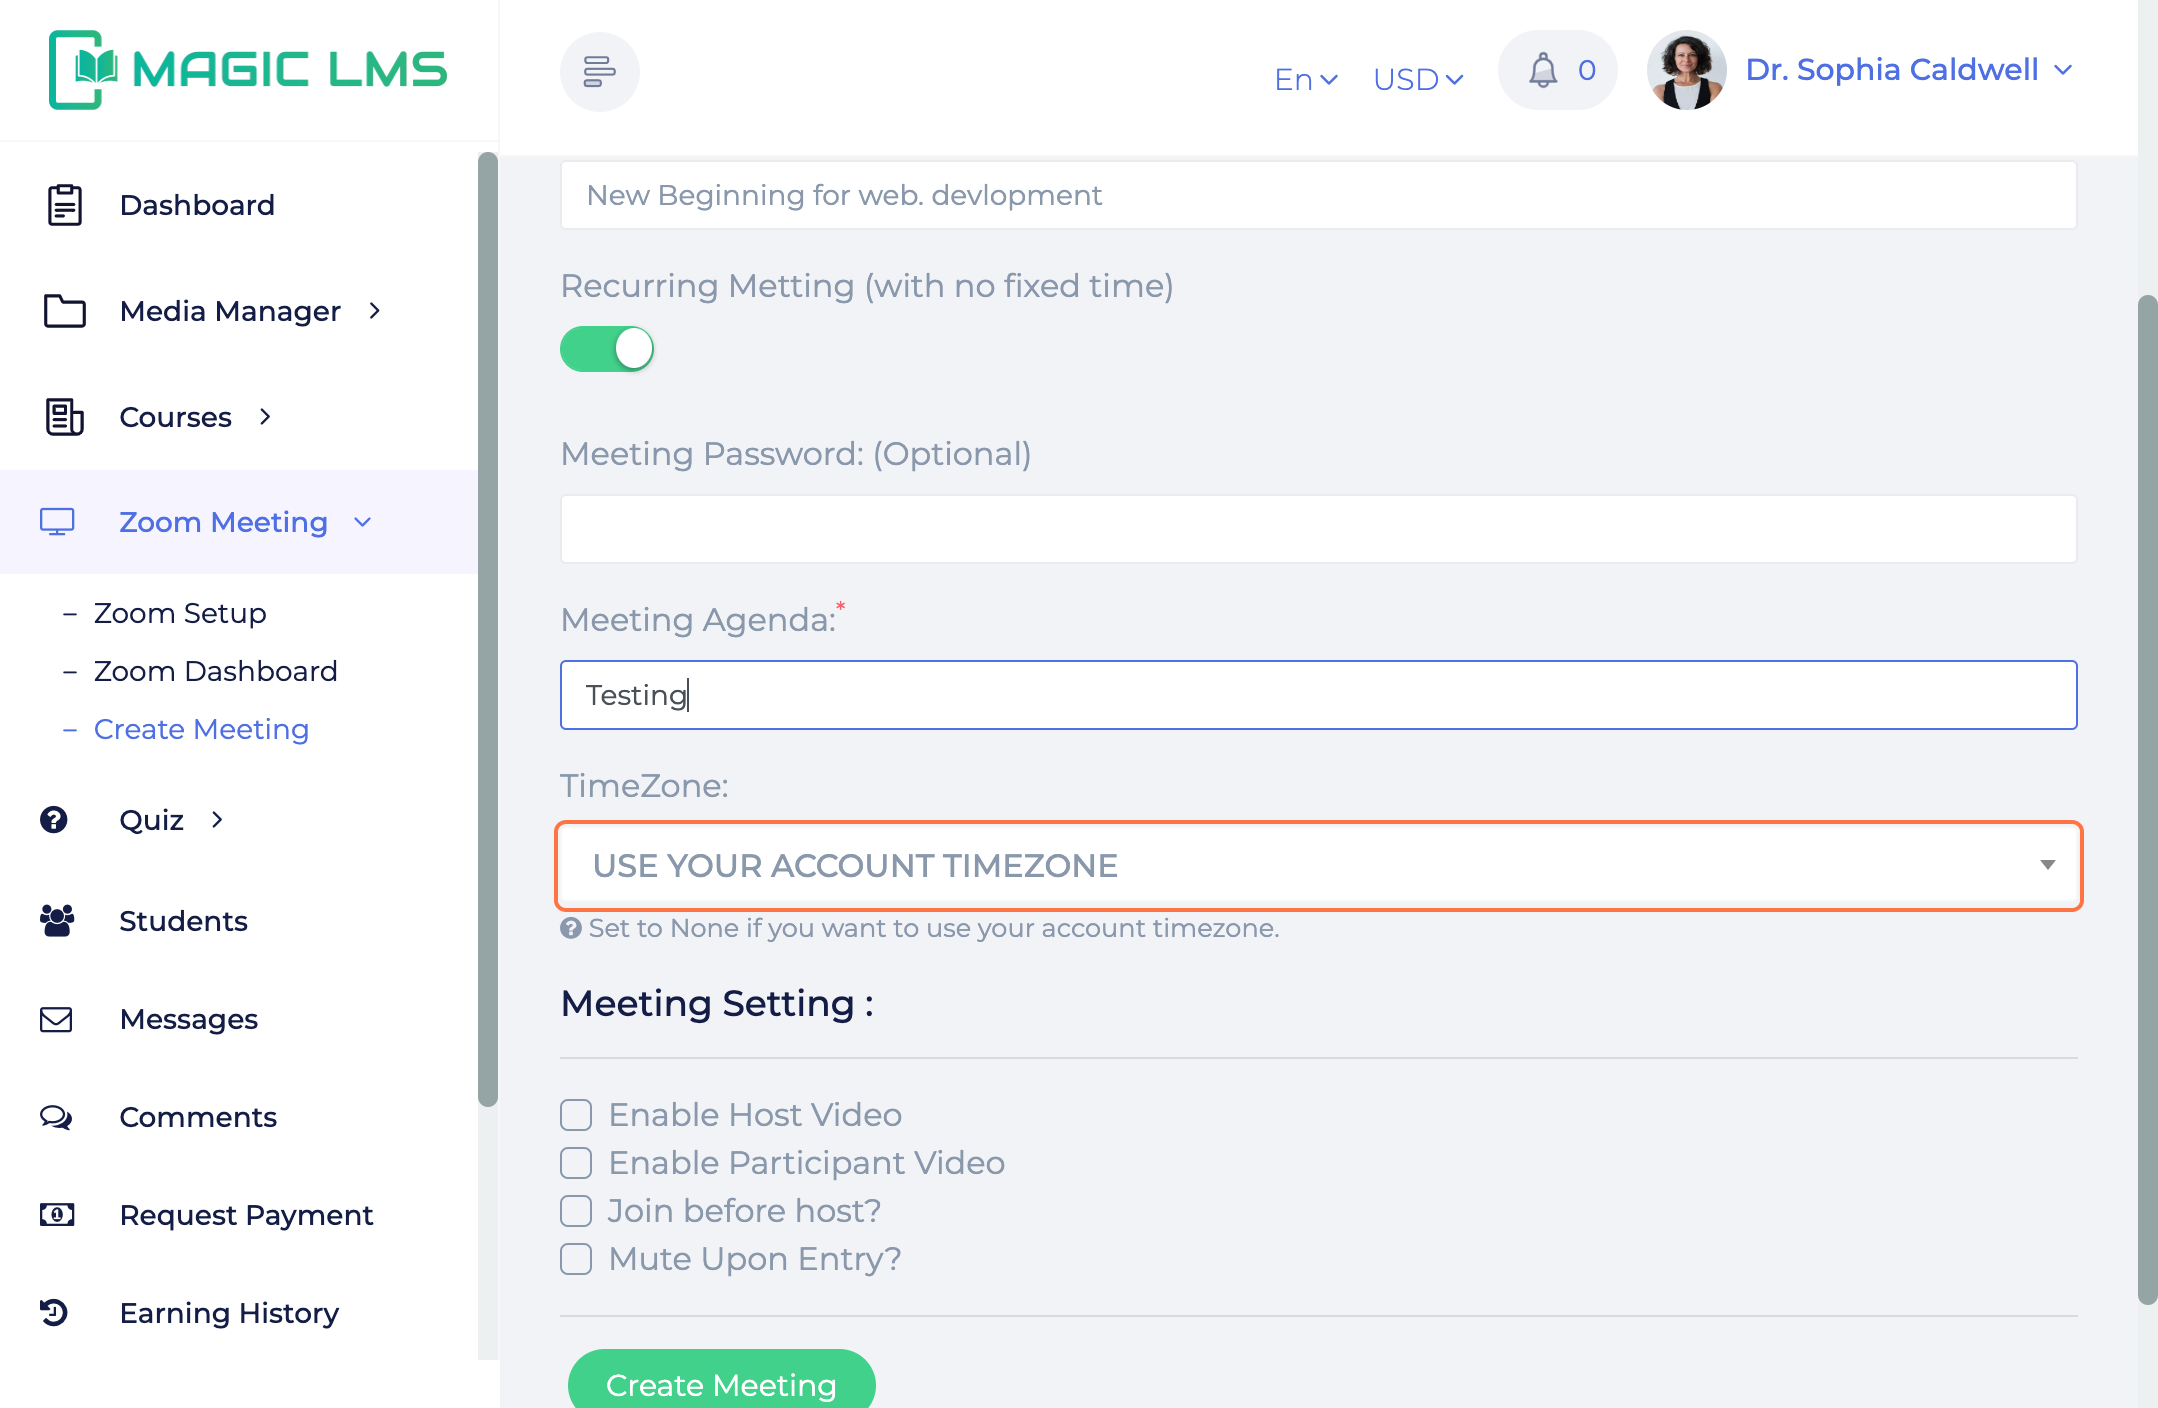
Task: Click the Students group icon
Action: point(57,920)
